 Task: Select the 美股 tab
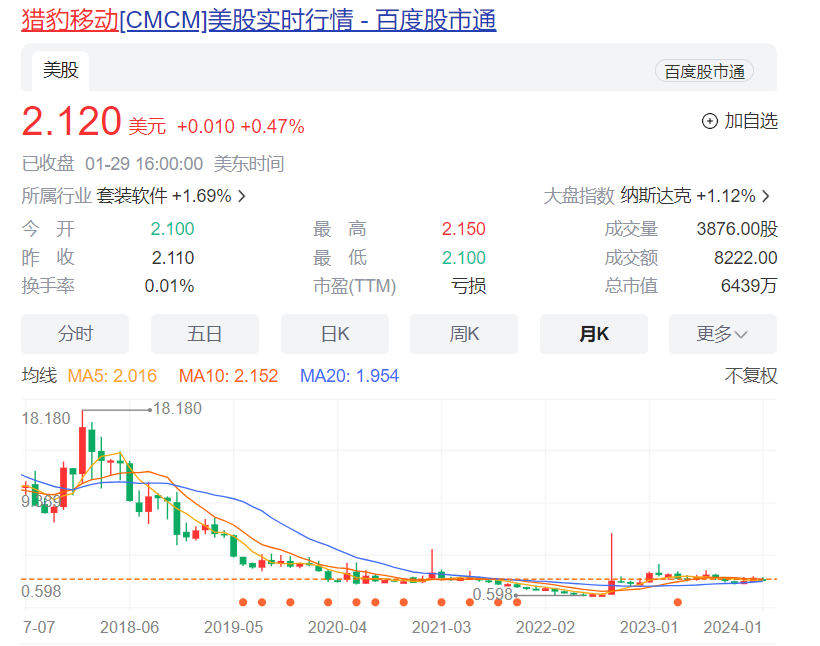[x=61, y=70]
